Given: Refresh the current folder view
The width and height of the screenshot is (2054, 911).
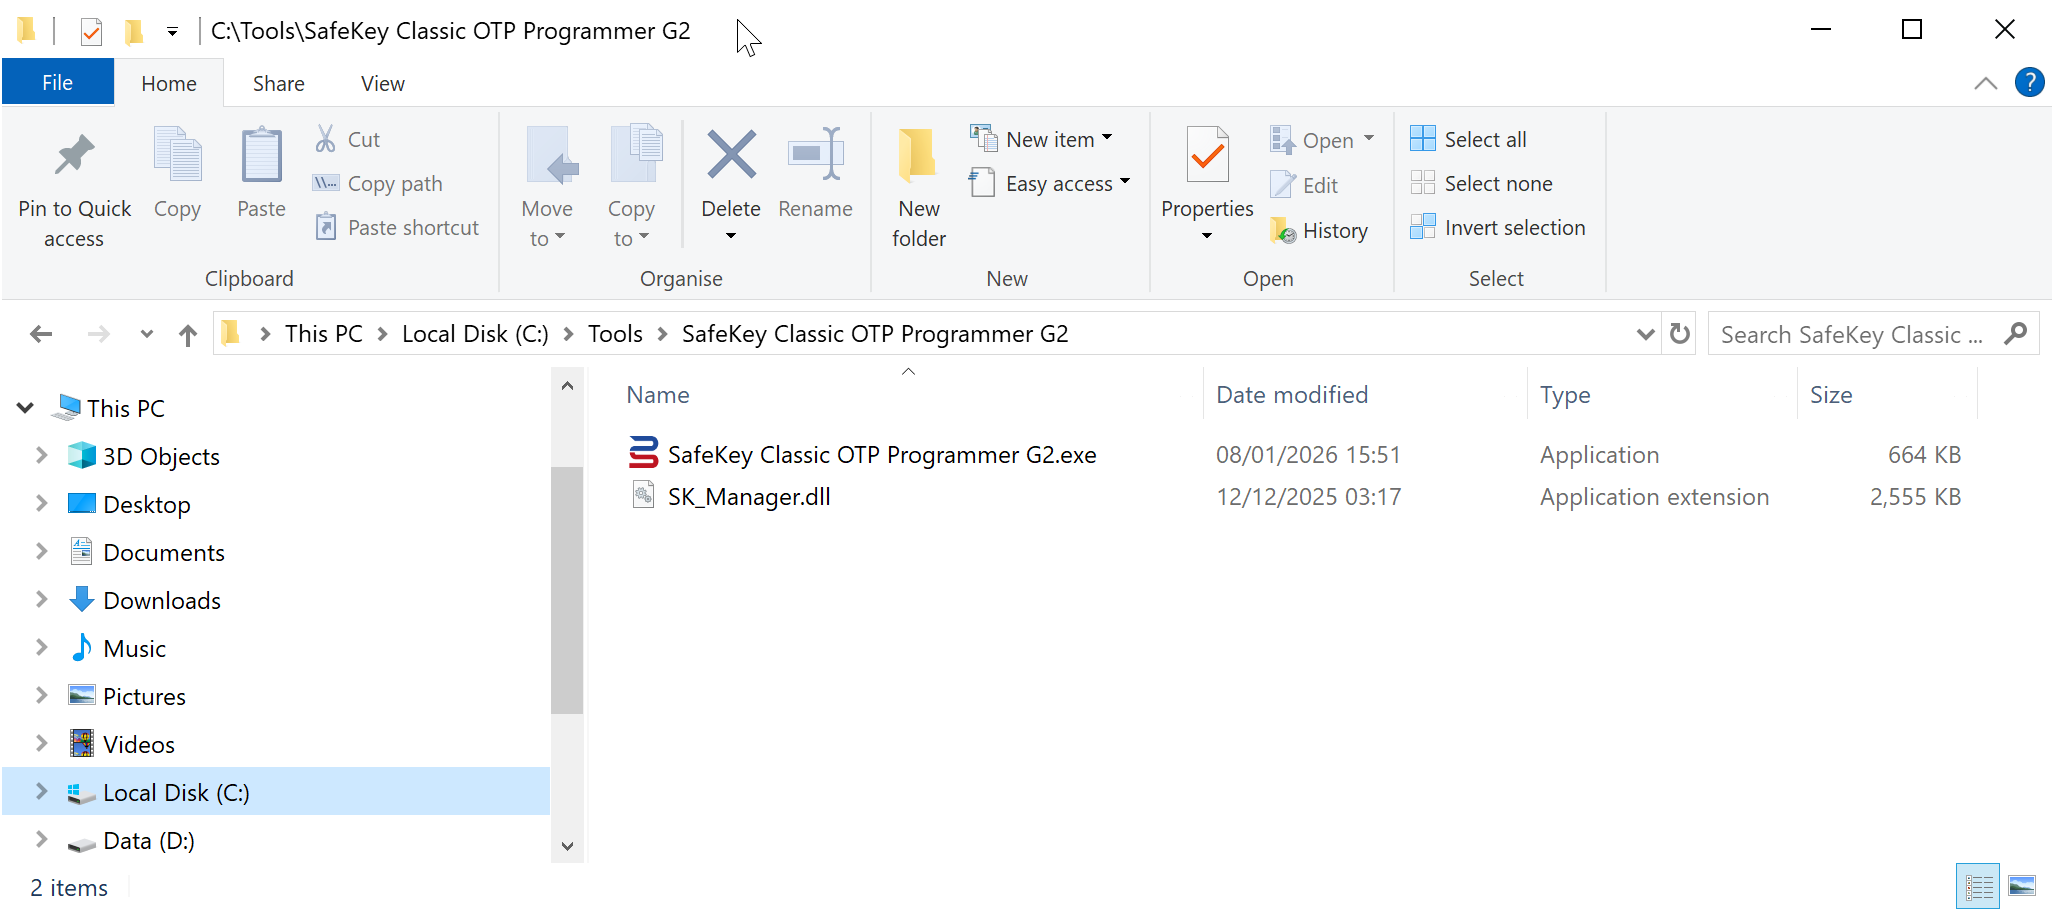Looking at the screenshot, I should coord(1680,334).
